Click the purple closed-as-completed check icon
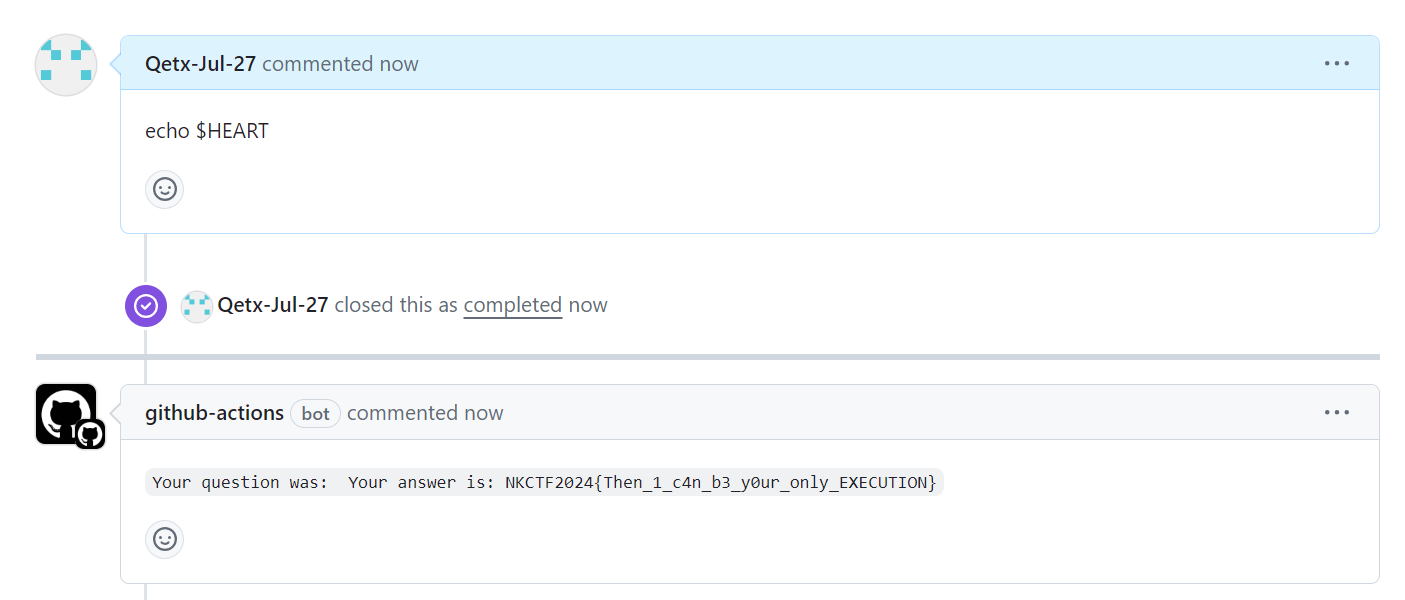The height and width of the screenshot is (600, 1405). [x=146, y=306]
